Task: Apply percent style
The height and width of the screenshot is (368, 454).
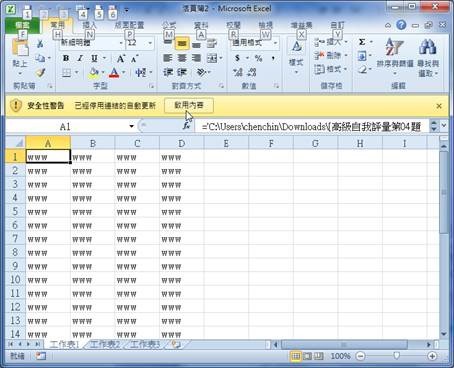Action: [x=258, y=58]
